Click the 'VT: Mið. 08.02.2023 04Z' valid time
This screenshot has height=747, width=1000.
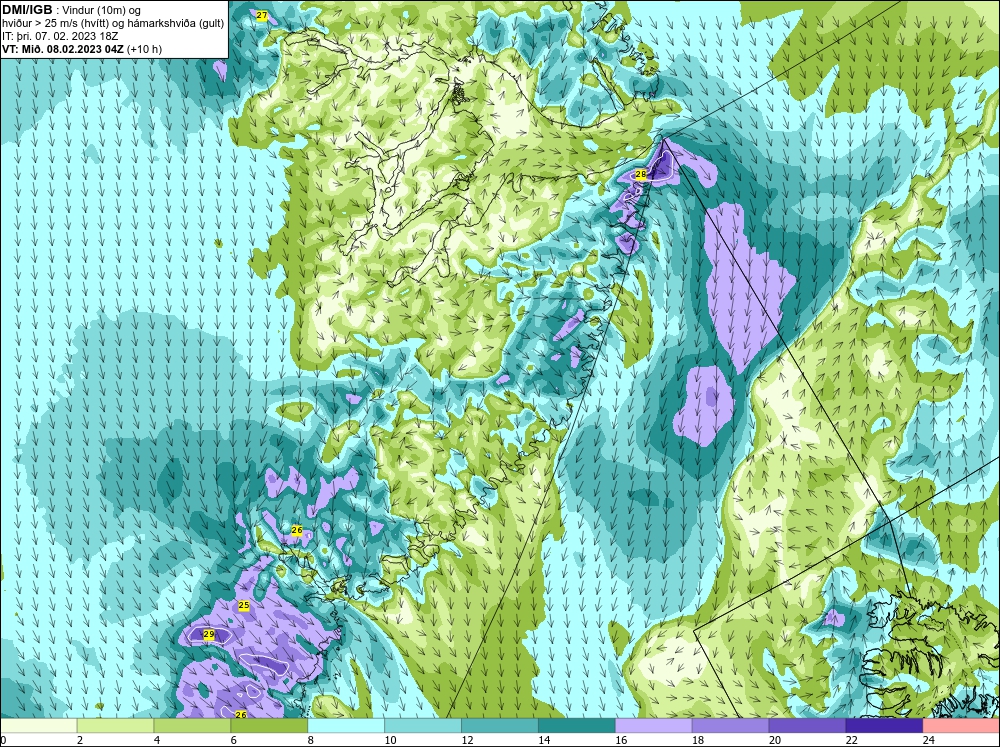[62, 49]
